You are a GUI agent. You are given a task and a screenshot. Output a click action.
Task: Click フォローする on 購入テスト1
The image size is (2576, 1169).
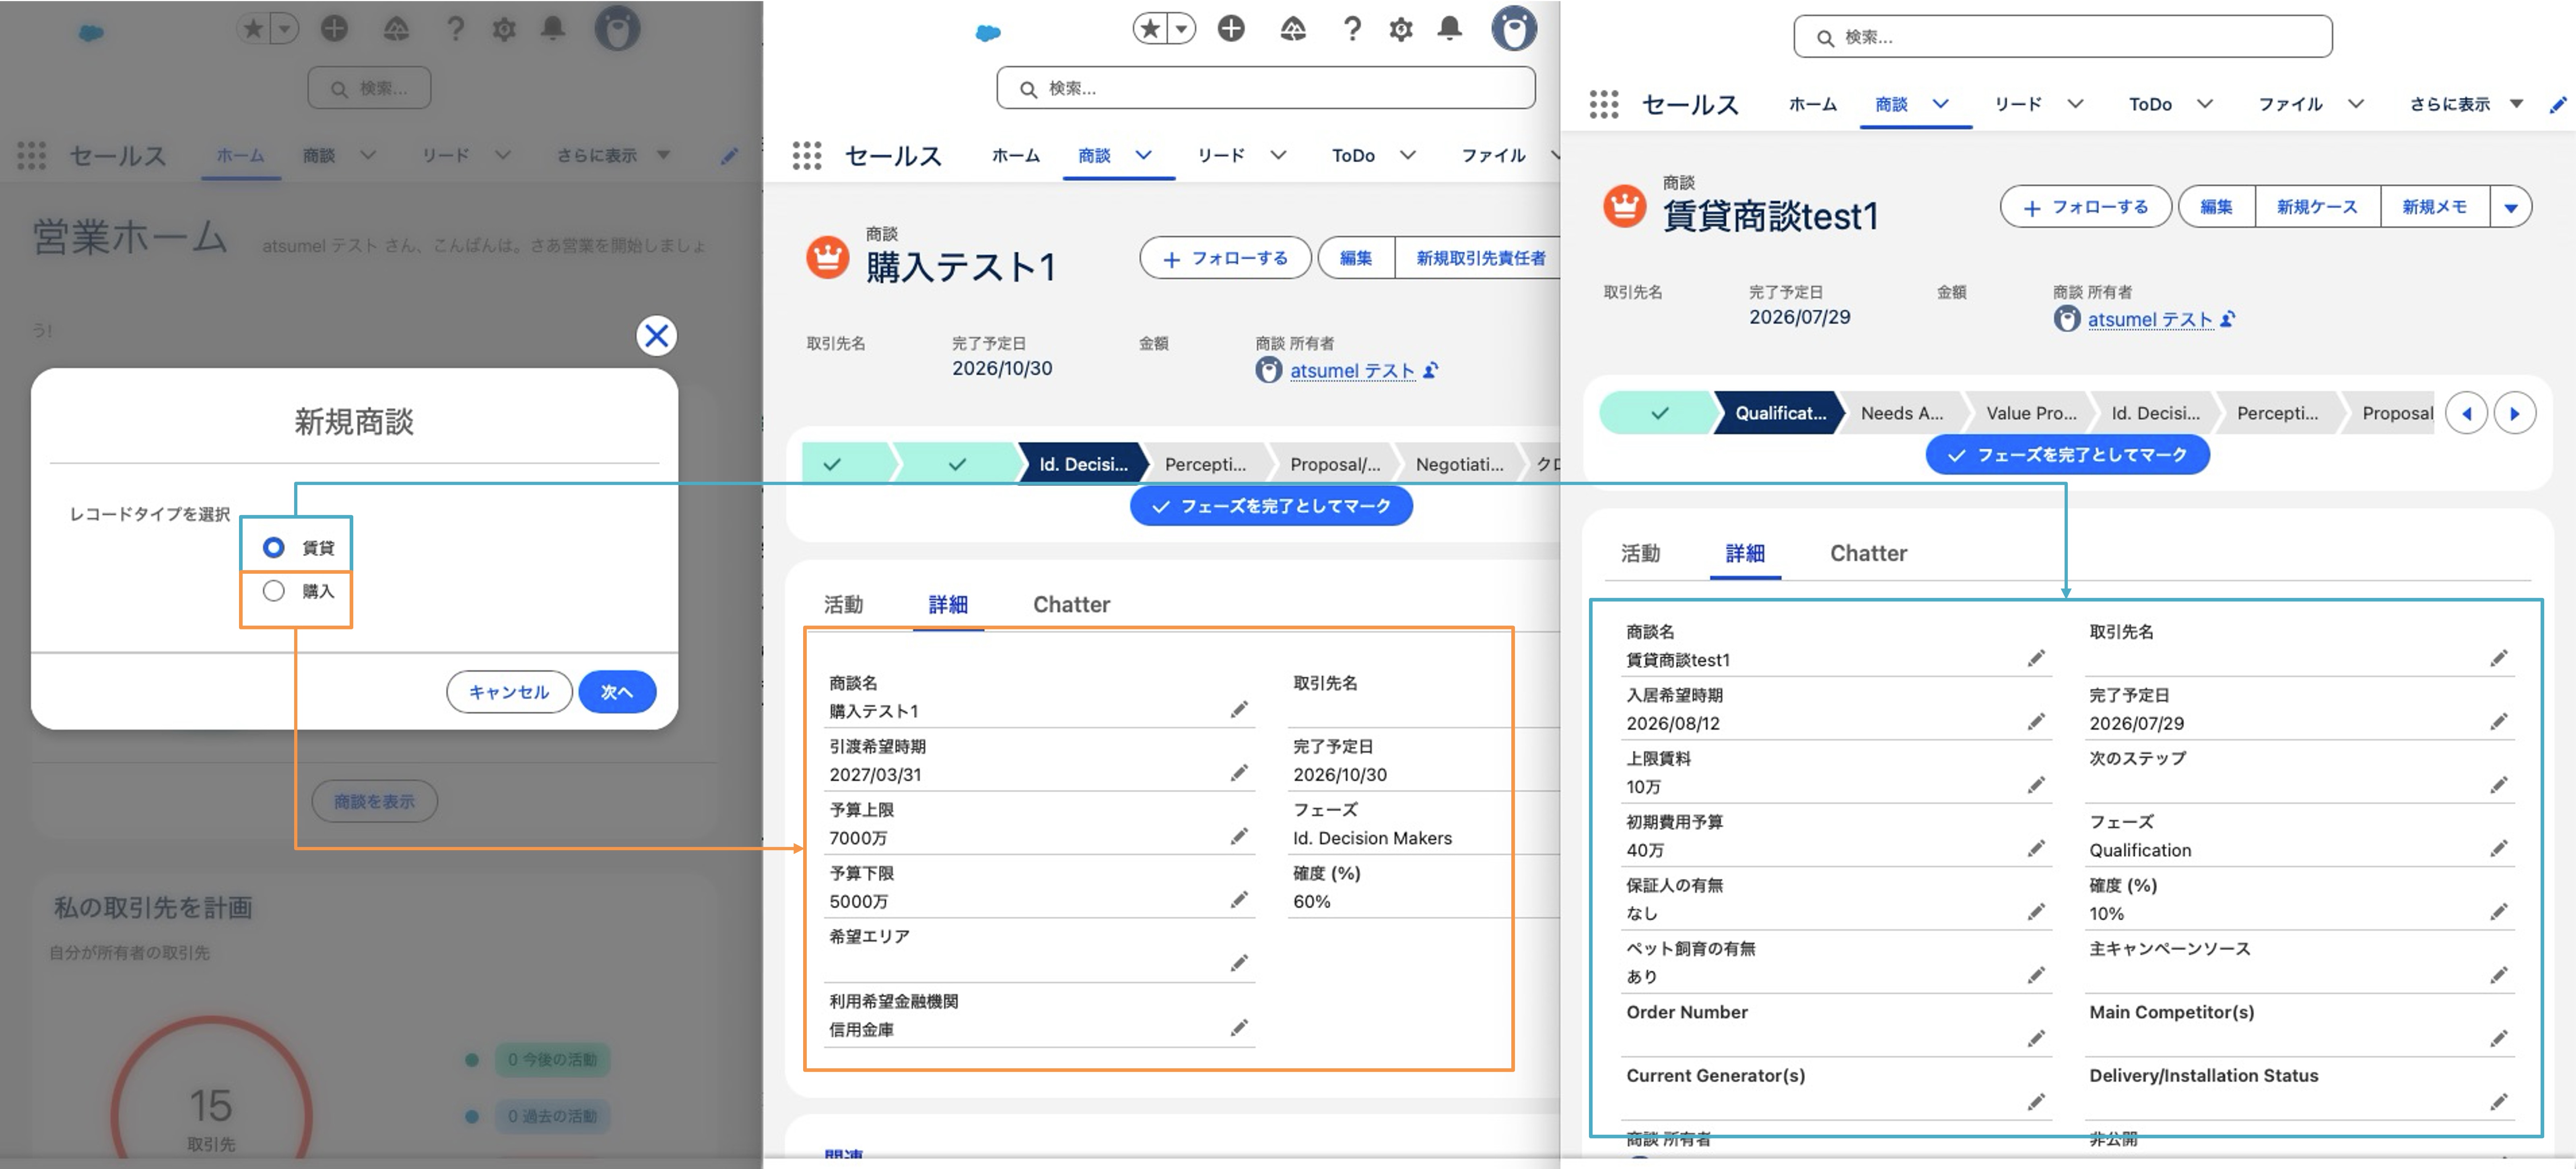pos(1225,258)
